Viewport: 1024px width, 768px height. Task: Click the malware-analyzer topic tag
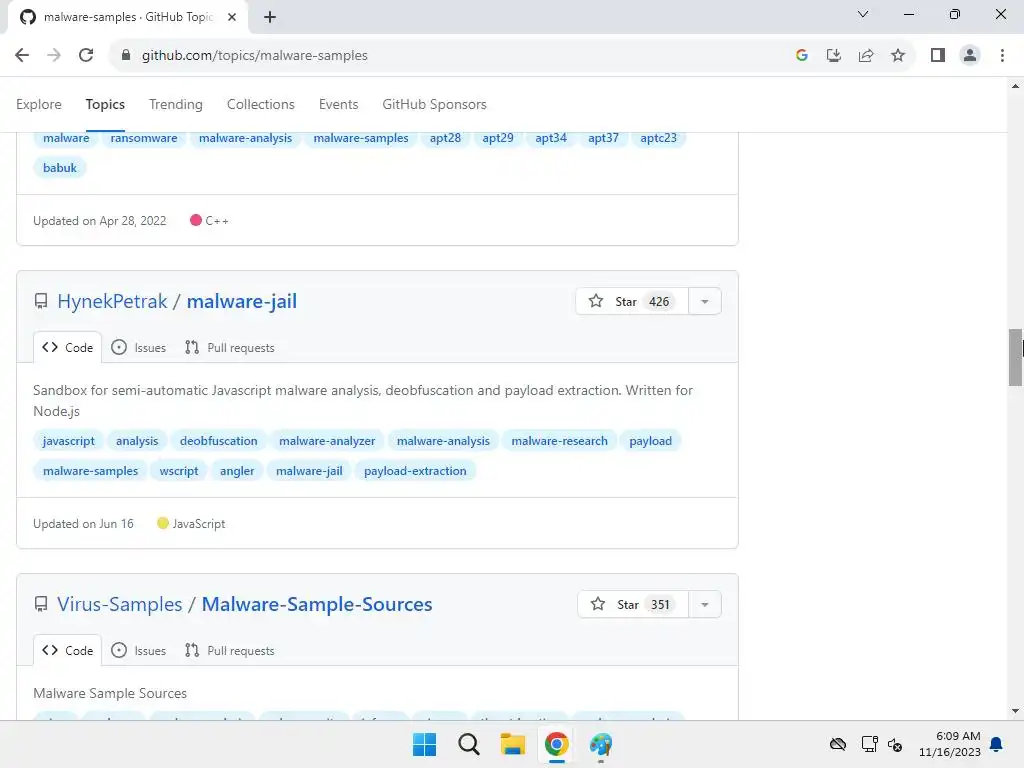(x=327, y=441)
